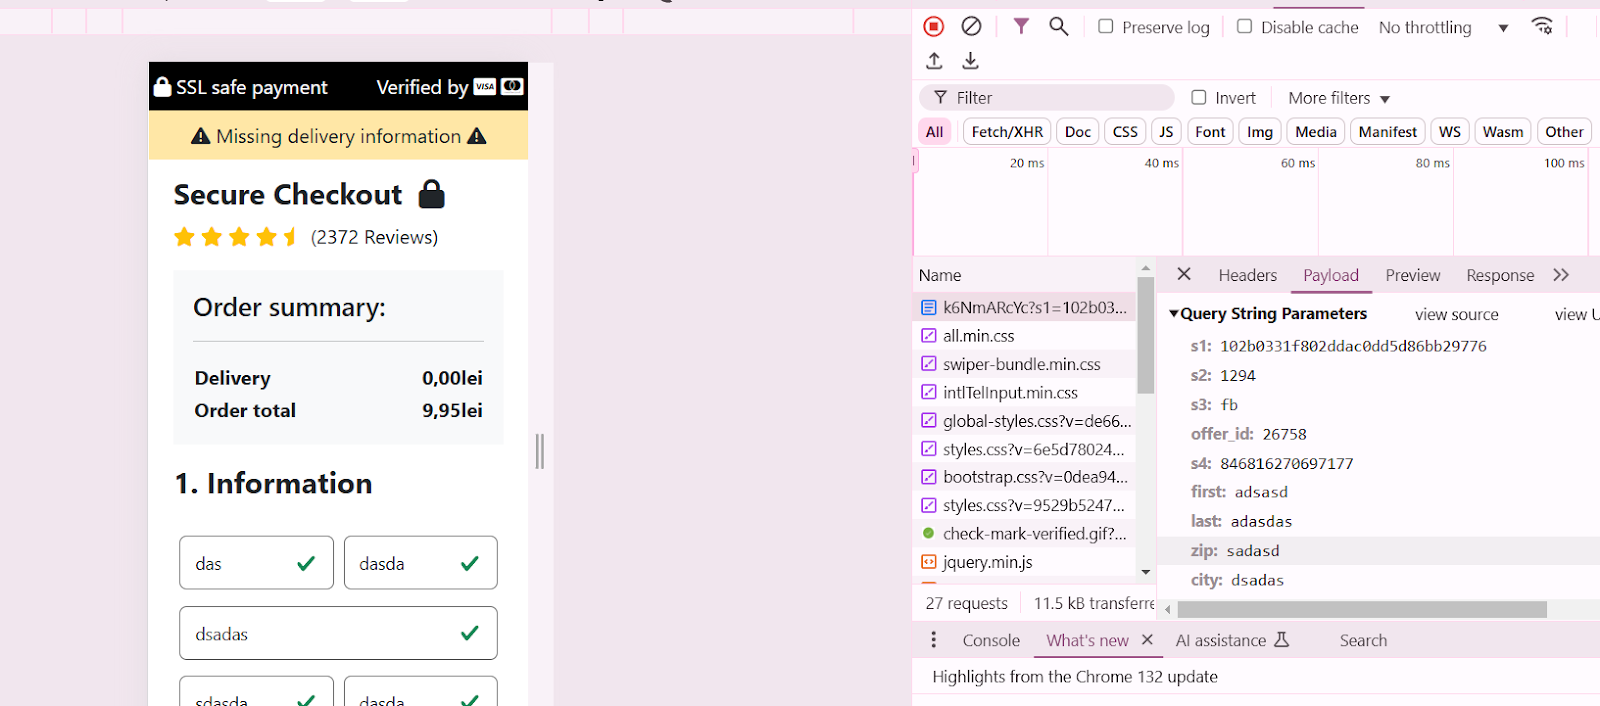Open the Response tab
Screen dimensions: 1600x706
(1499, 275)
